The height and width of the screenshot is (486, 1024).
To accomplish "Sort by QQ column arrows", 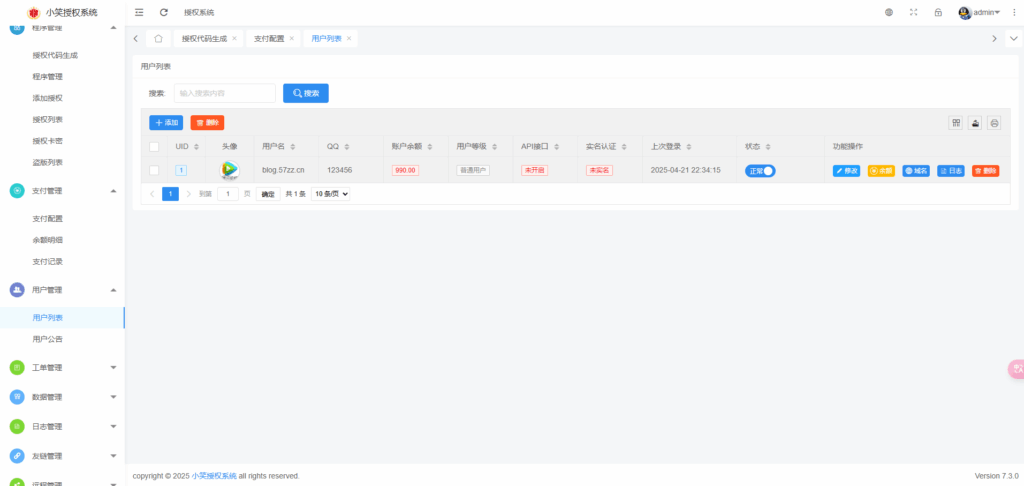I will coord(347,147).
